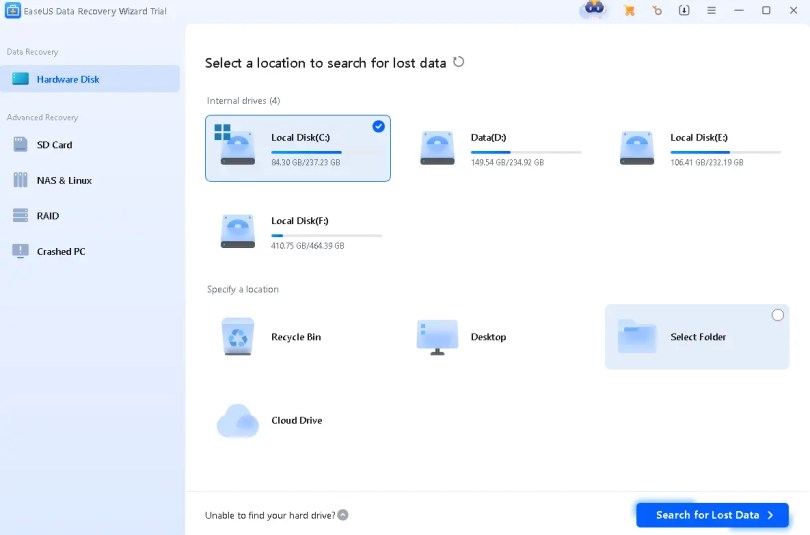Image resolution: width=810 pixels, height=535 pixels.
Task: Click the Hardware Disk sidebar icon
Action: click(20, 78)
